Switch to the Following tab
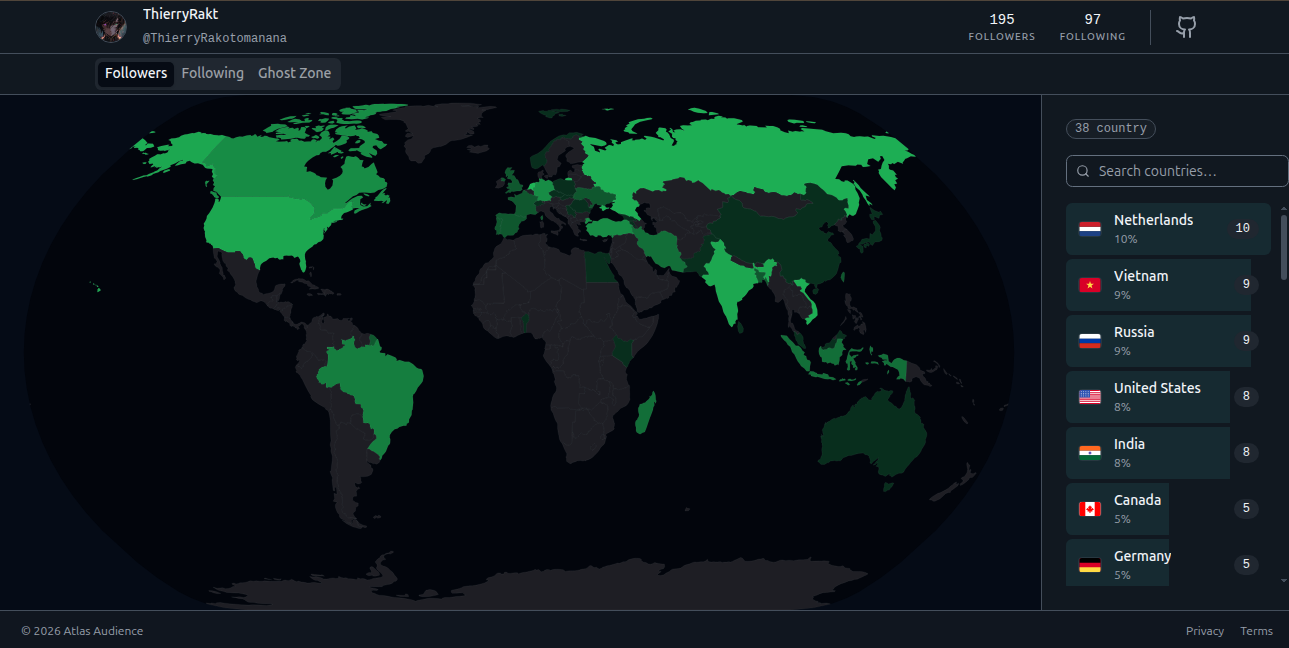This screenshot has height=648, width=1289. [x=212, y=73]
